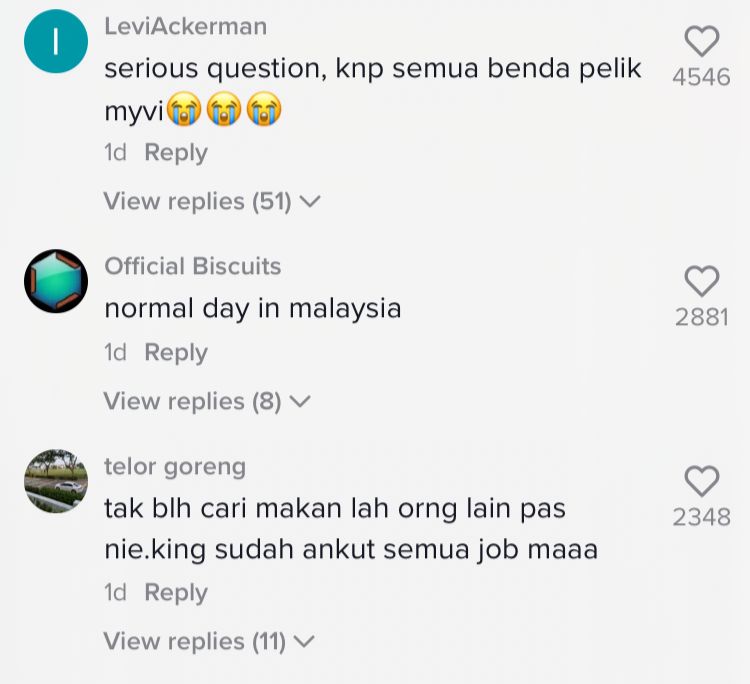
Task: Like Official Biscuits' comment heart icon
Action: (x=702, y=281)
